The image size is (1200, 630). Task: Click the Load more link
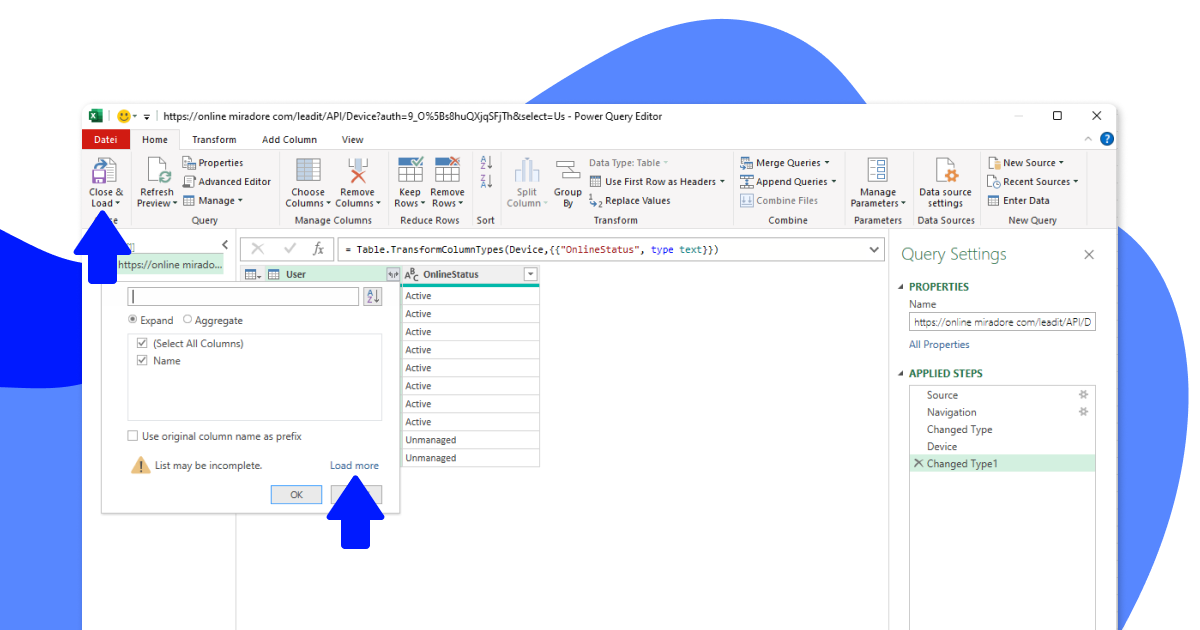(x=356, y=464)
